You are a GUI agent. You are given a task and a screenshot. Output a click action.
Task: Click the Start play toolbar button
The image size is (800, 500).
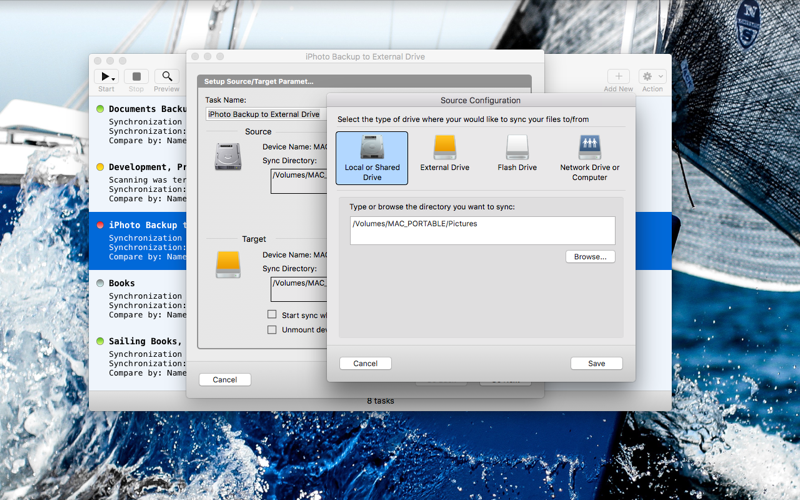pos(104,77)
